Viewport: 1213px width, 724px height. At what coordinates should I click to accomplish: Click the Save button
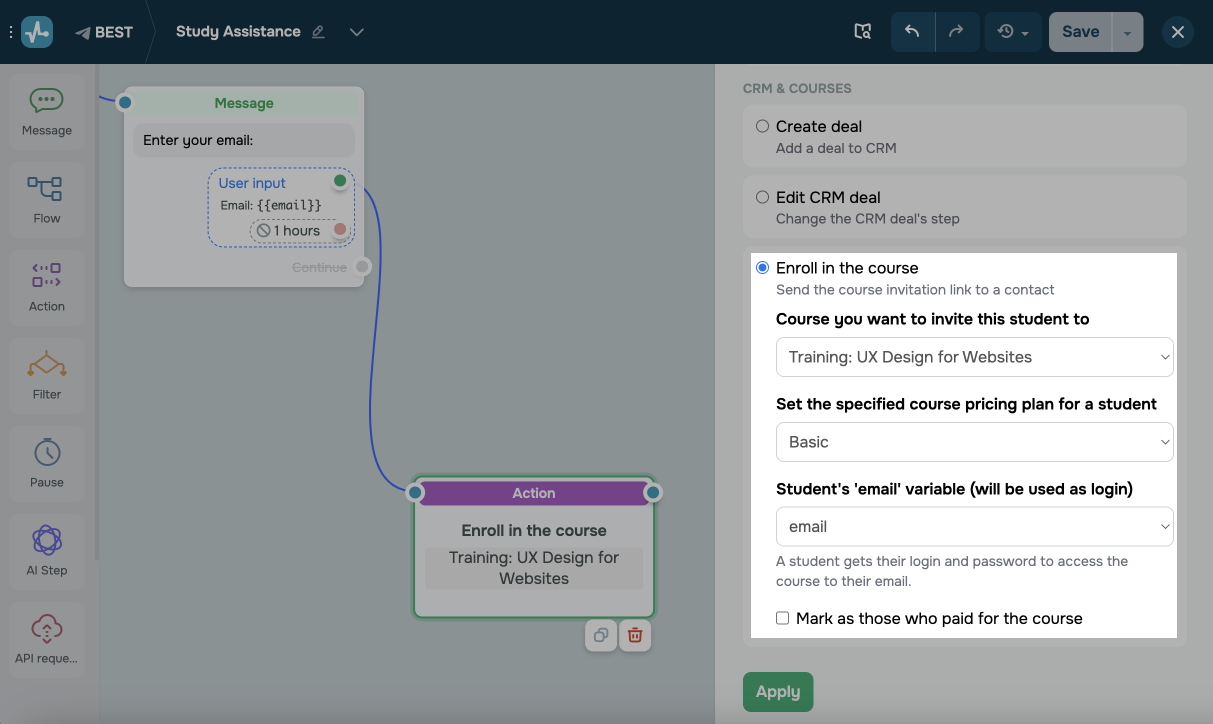[1080, 32]
